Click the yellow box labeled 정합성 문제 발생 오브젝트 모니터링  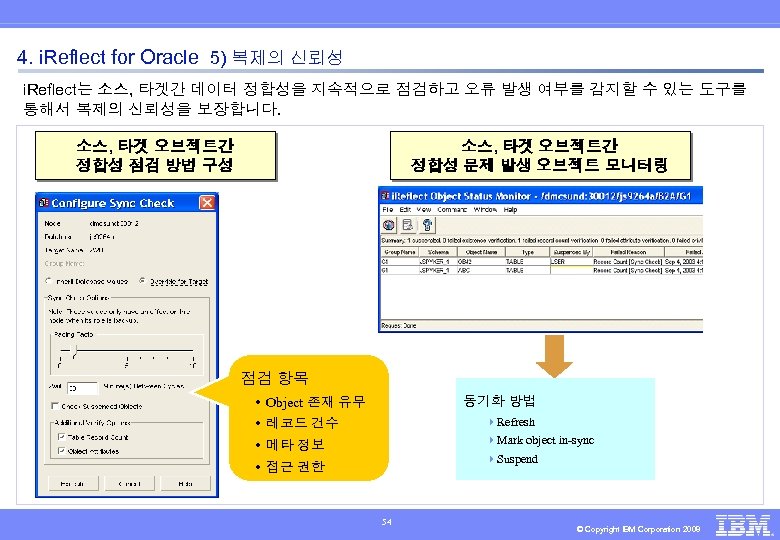point(540,155)
